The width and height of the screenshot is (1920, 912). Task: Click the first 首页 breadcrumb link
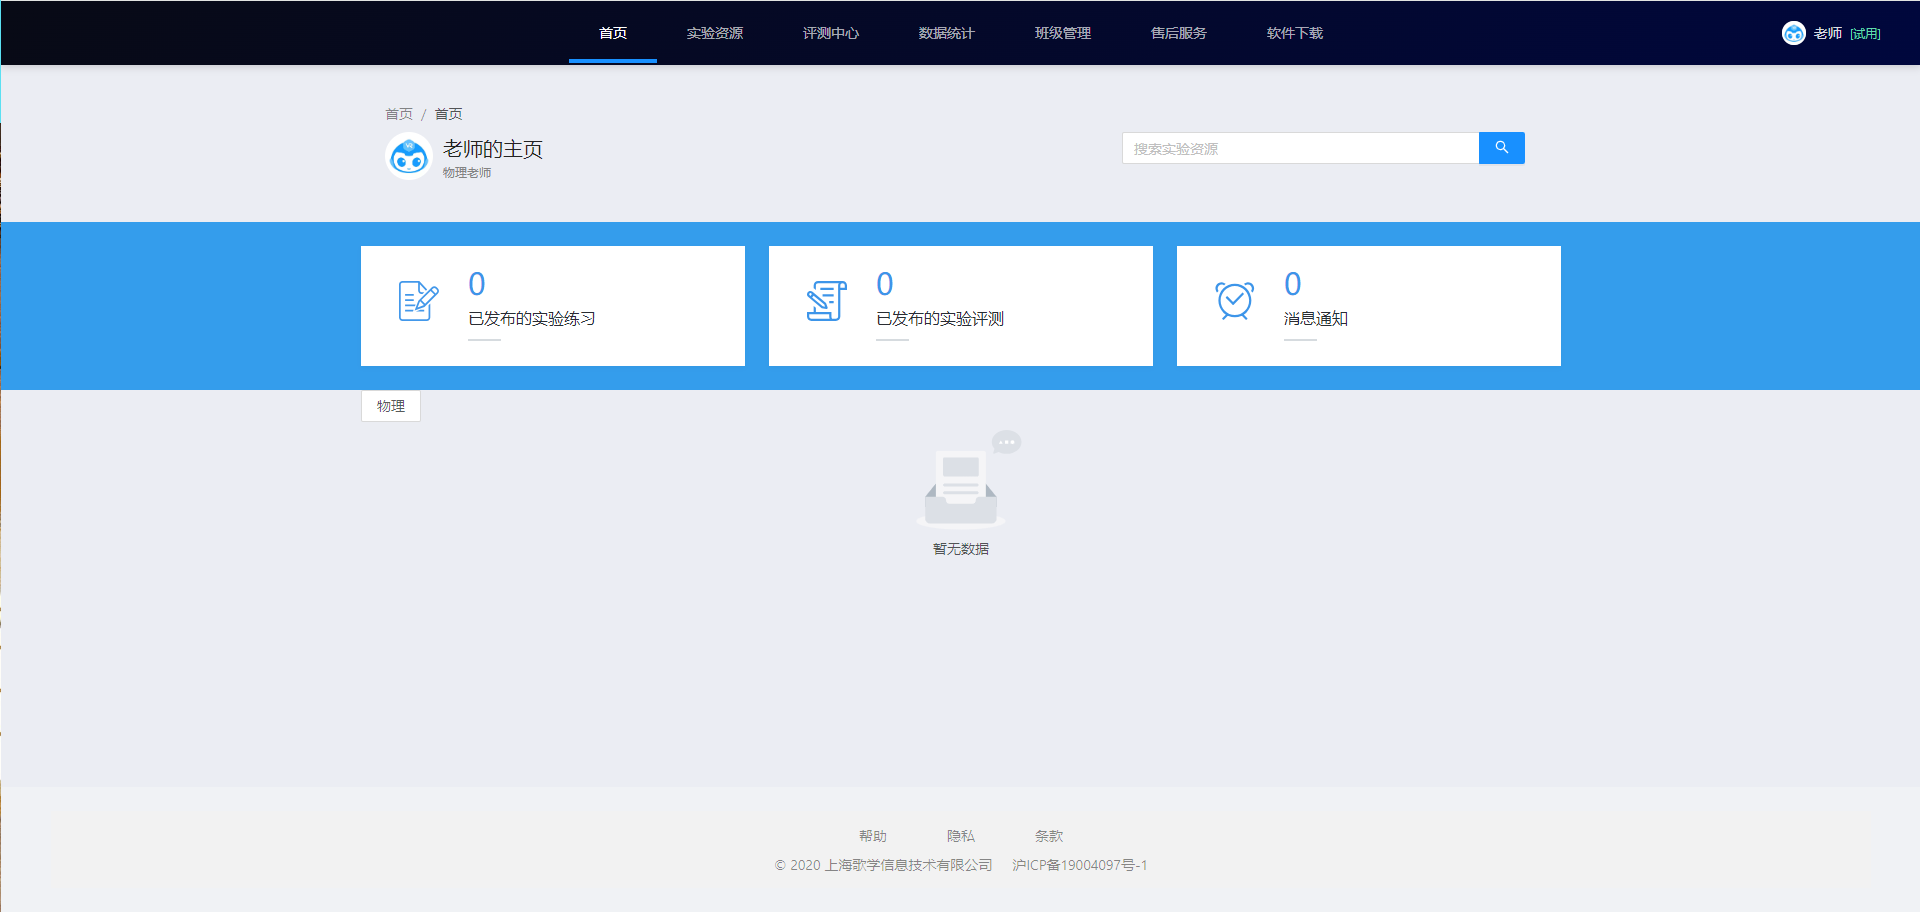pyautogui.click(x=398, y=114)
